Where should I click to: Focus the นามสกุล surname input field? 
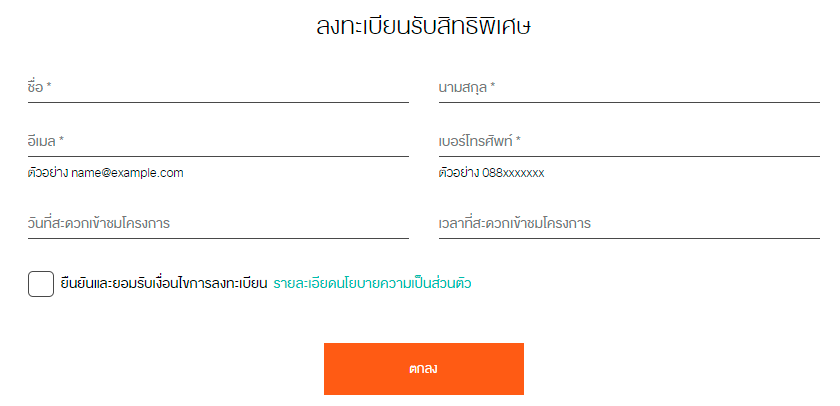tap(628, 88)
